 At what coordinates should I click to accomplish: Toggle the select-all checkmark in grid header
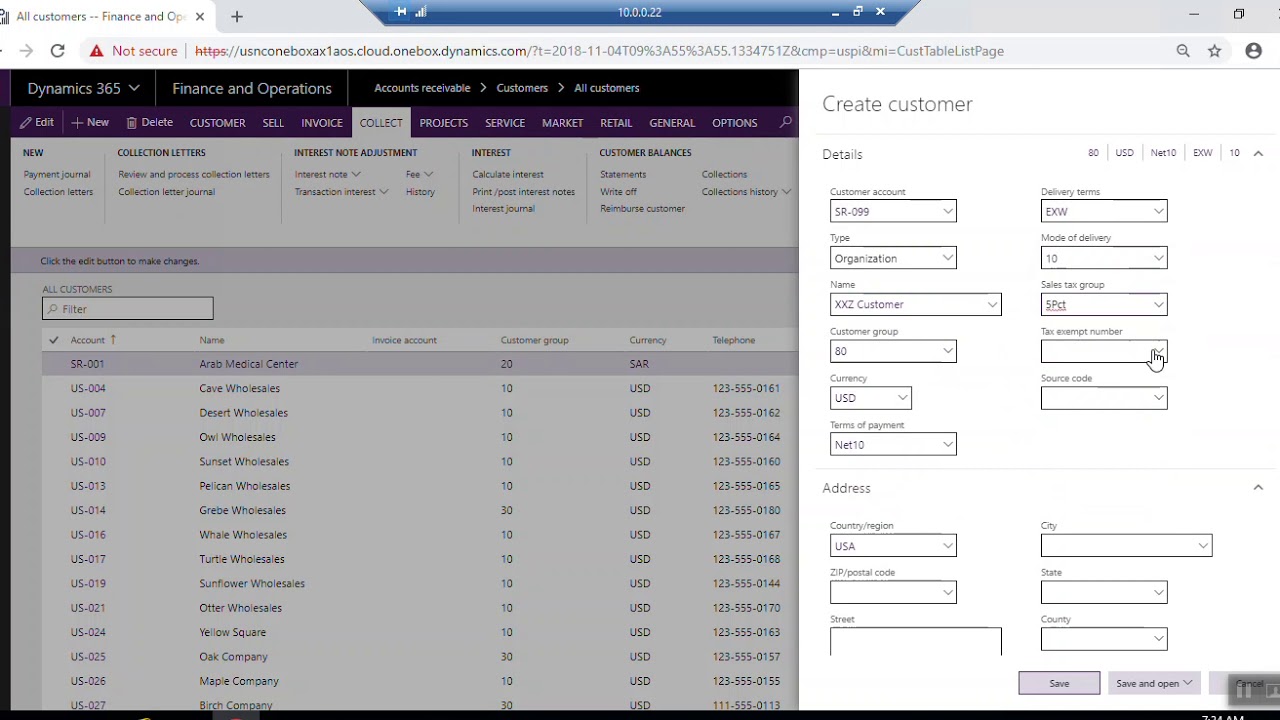pyautogui.click(x=54, y=340)
